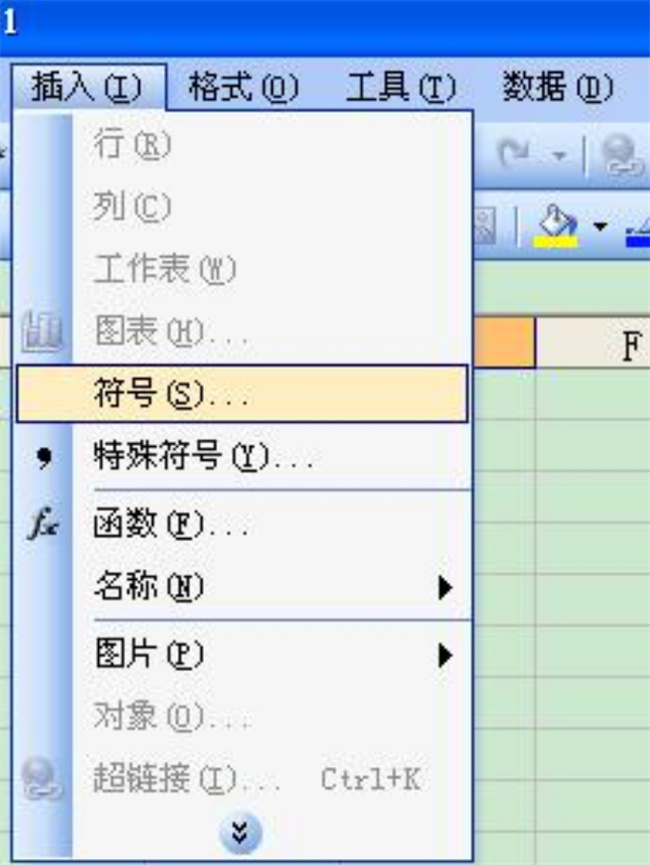Expand the 名称 submenu arrow

click(x=445, y=588)
